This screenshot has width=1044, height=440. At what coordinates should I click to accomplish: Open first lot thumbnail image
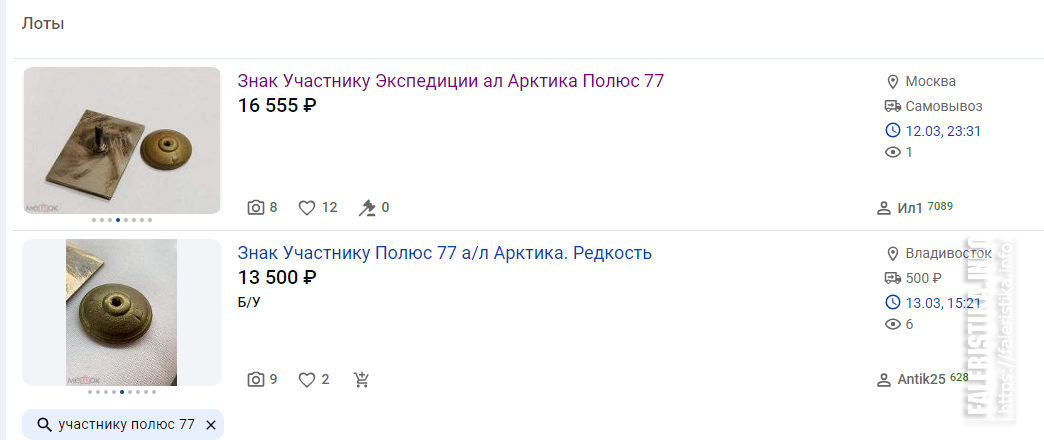(122, 140)
